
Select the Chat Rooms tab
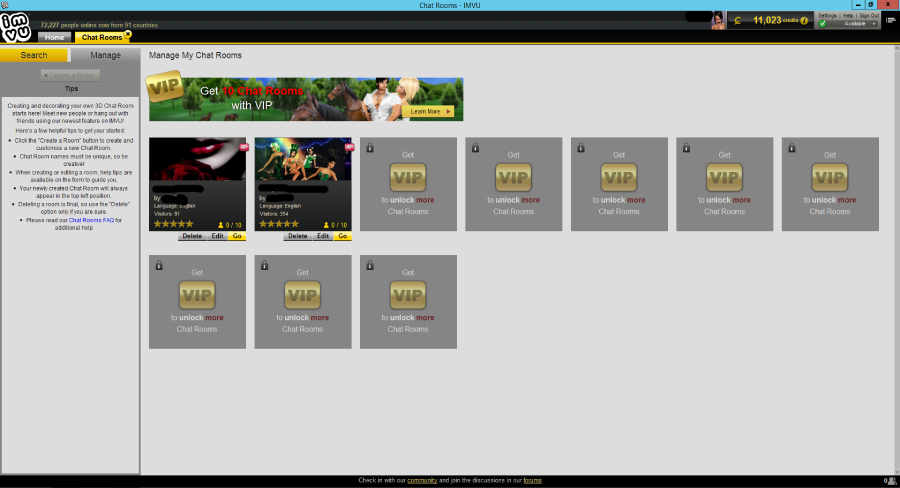102,37
